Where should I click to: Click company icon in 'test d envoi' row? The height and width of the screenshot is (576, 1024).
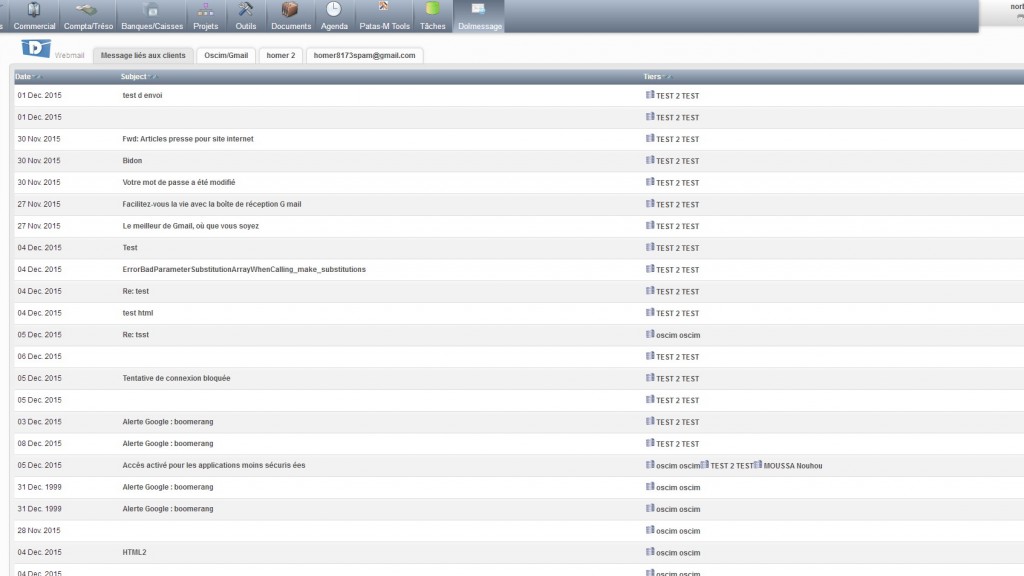pyautogui.click(x=650, y=95)
